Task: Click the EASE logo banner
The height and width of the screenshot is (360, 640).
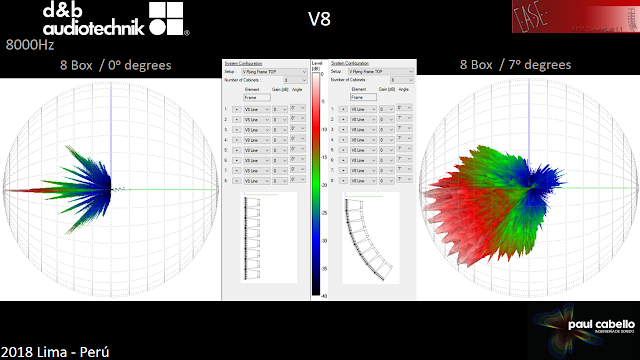Action: coord(576,16)
